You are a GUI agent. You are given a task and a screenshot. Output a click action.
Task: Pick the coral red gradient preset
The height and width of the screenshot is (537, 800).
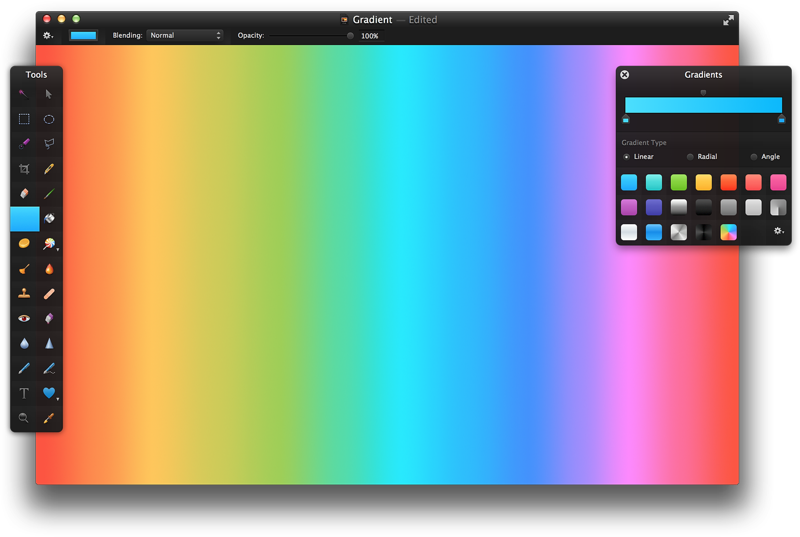coord(753,182)
